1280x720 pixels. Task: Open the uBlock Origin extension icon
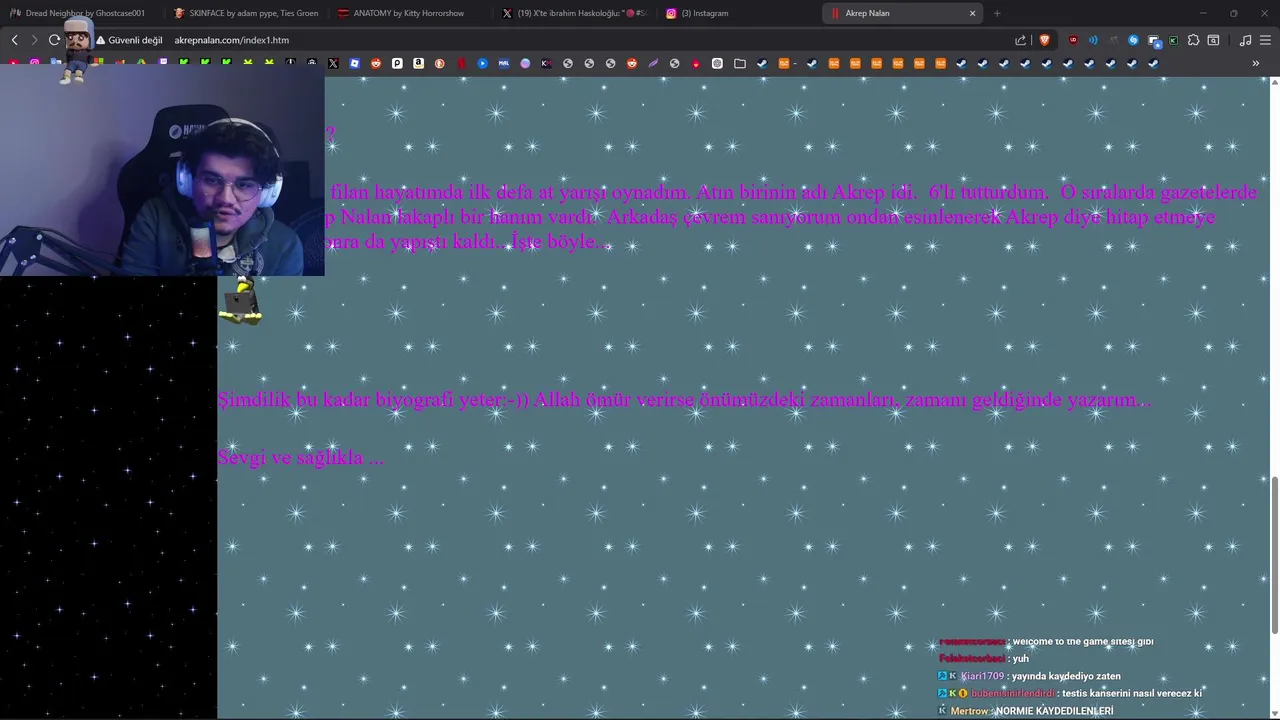point(1073,40)
